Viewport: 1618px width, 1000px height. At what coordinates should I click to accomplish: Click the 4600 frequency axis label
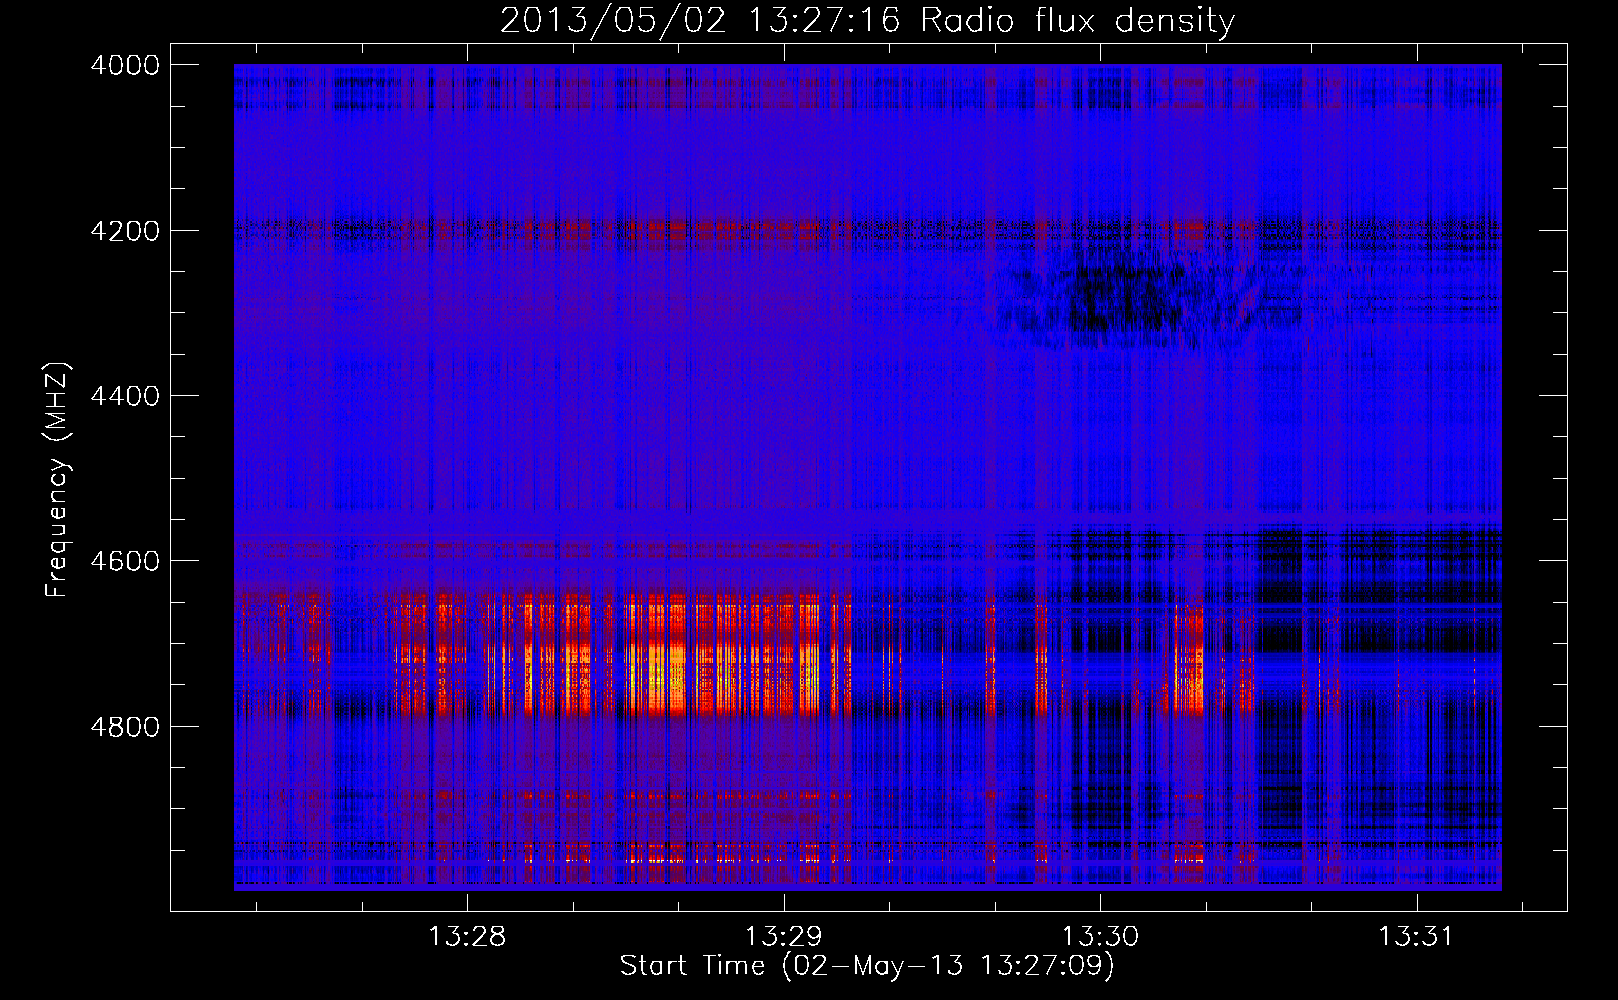125,561
